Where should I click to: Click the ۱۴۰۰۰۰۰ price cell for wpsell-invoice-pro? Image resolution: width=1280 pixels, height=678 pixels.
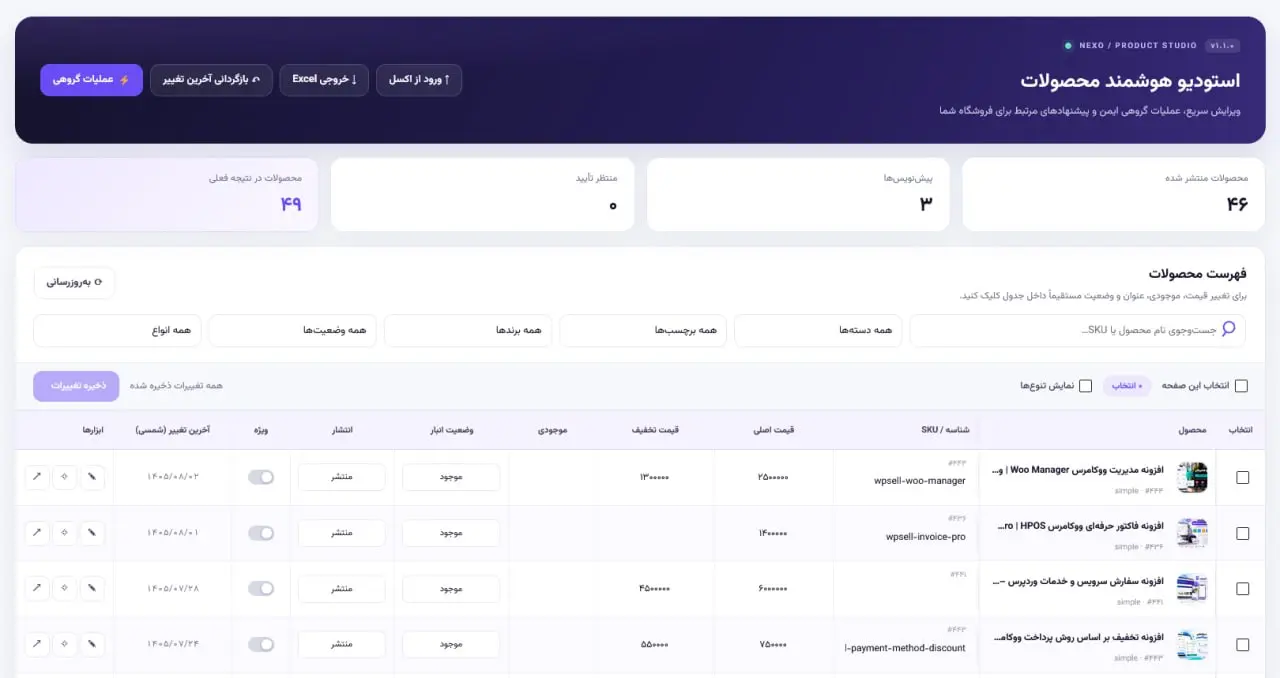(773, 533)
